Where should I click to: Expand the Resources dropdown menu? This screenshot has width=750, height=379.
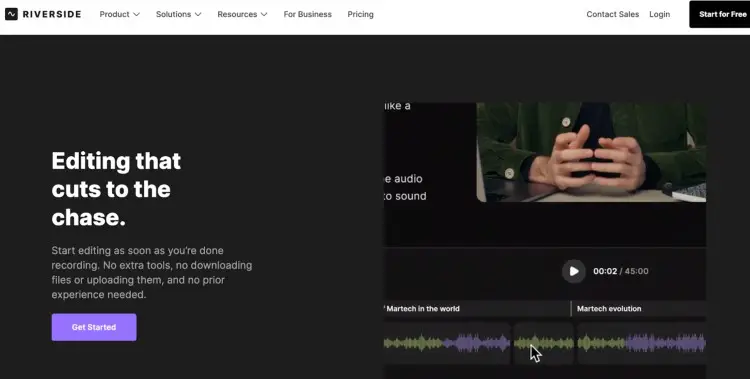(x=242, y=14)
